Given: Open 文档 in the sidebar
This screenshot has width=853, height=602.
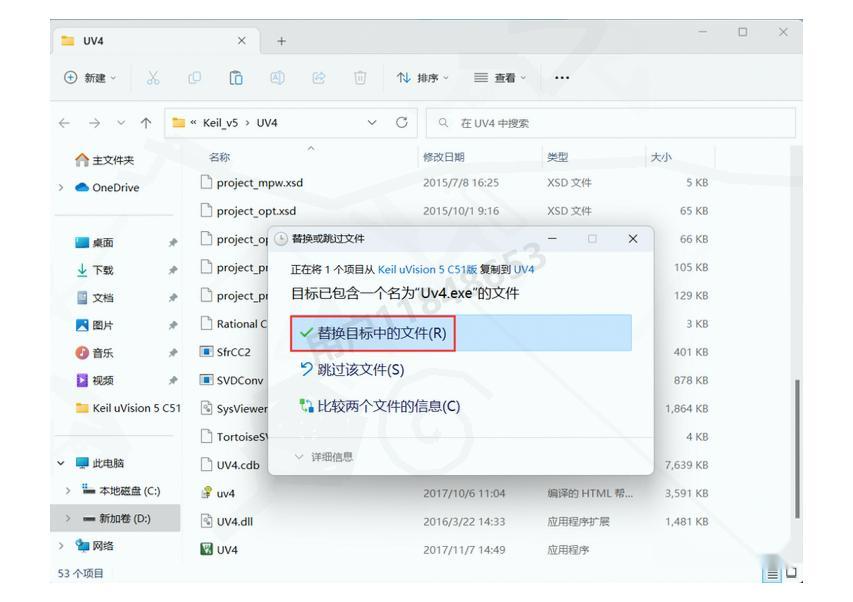Looking at the screenshot, I should [95, 297].
